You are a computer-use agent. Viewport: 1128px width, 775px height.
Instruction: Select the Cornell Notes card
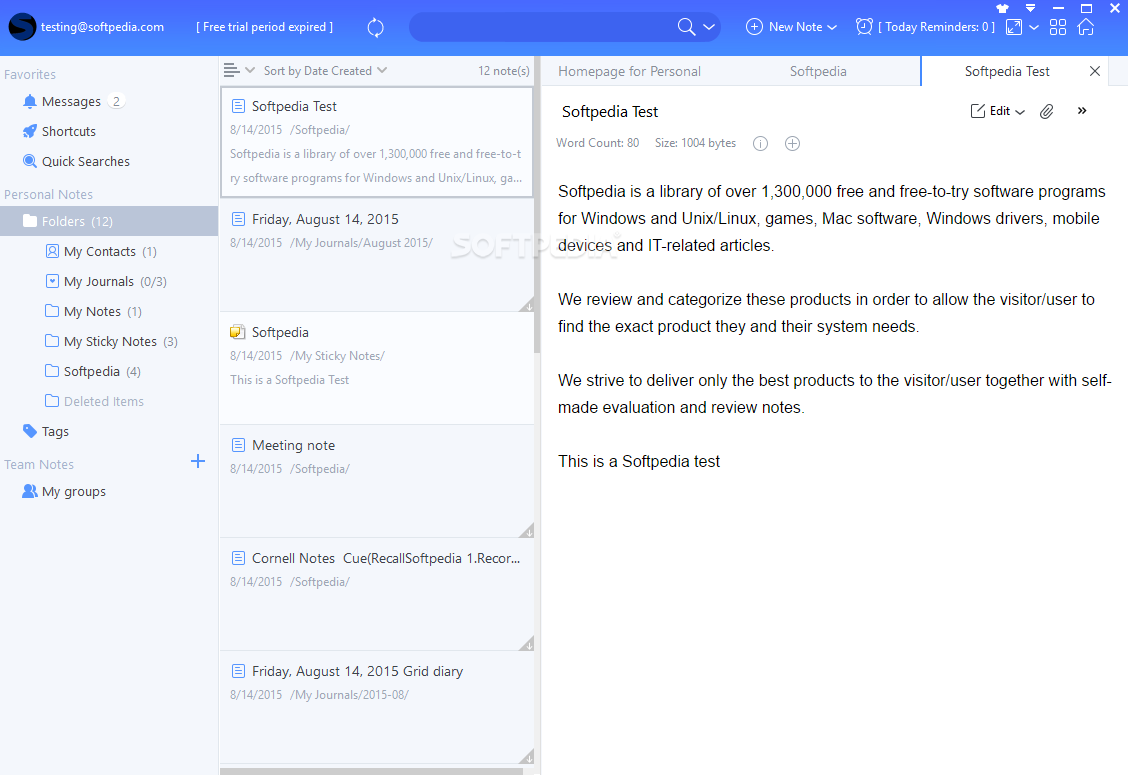coord(377,594)
